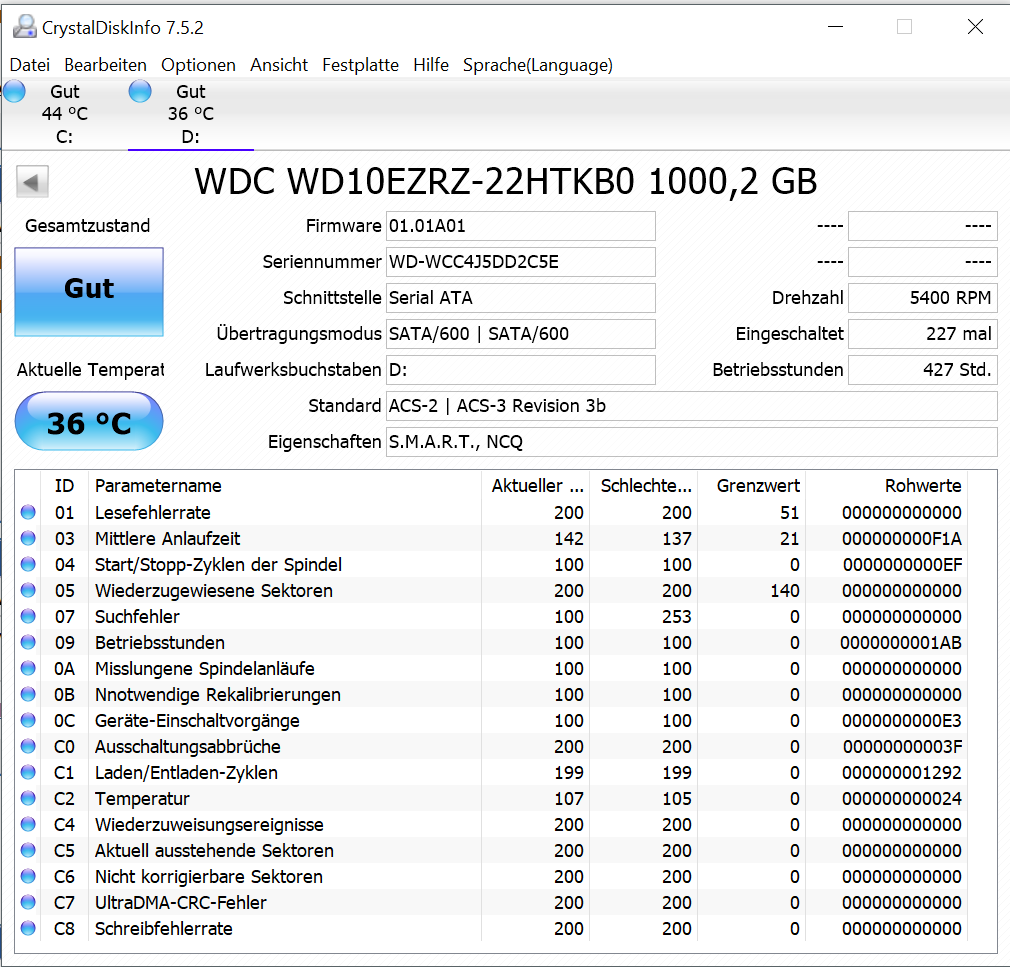The image size is (1010, 967).
Task: Click the status orb for Schreibfehlerrate row
Action: pyautogui.click(x=28, y=928)
